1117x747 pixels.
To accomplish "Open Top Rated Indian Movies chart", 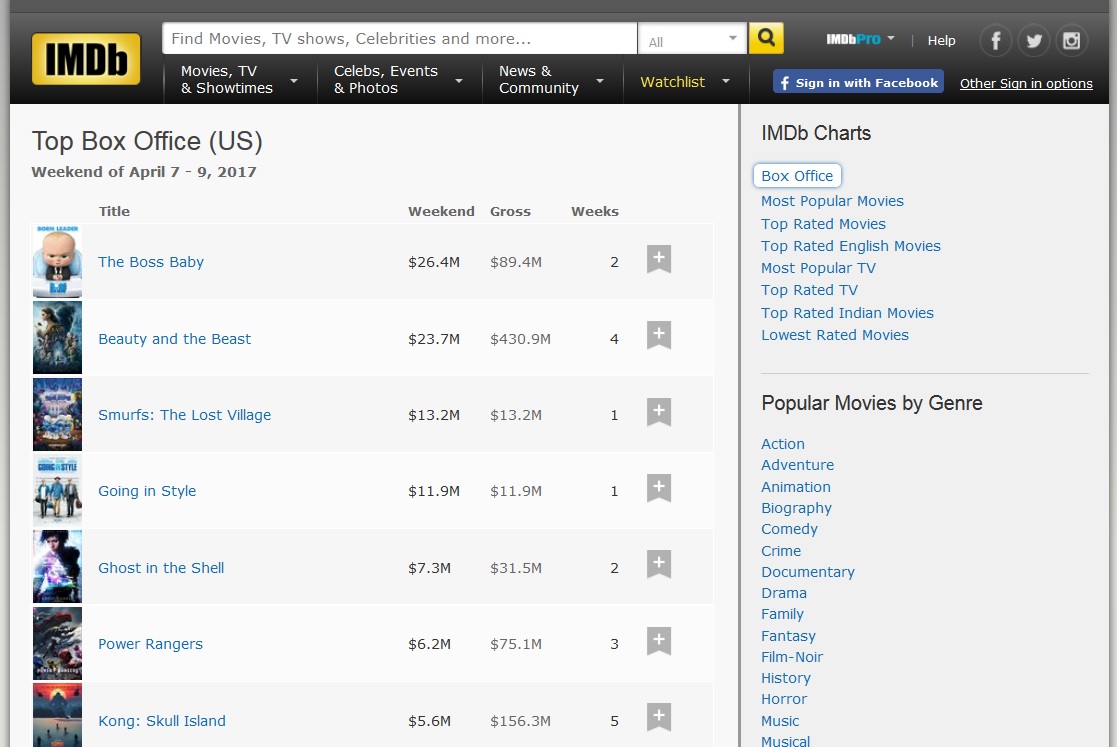I will (x=847, y=313).
